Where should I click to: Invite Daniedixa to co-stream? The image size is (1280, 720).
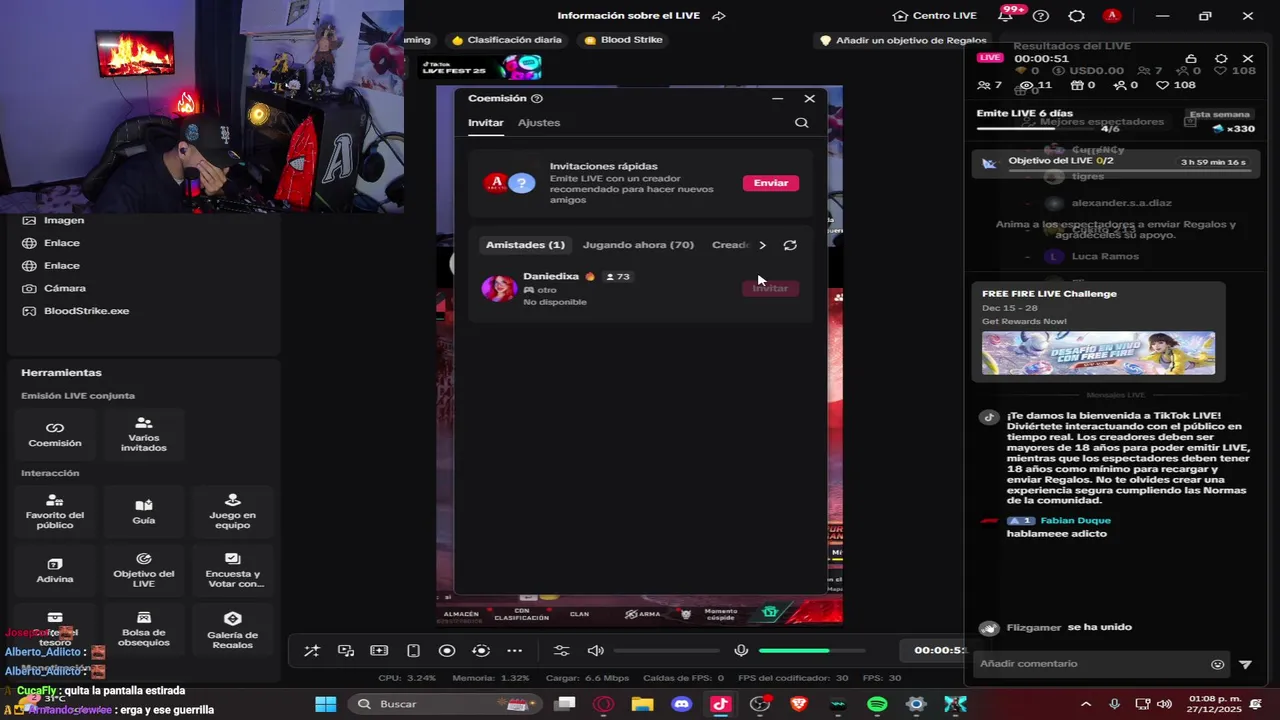pos(771,288)
